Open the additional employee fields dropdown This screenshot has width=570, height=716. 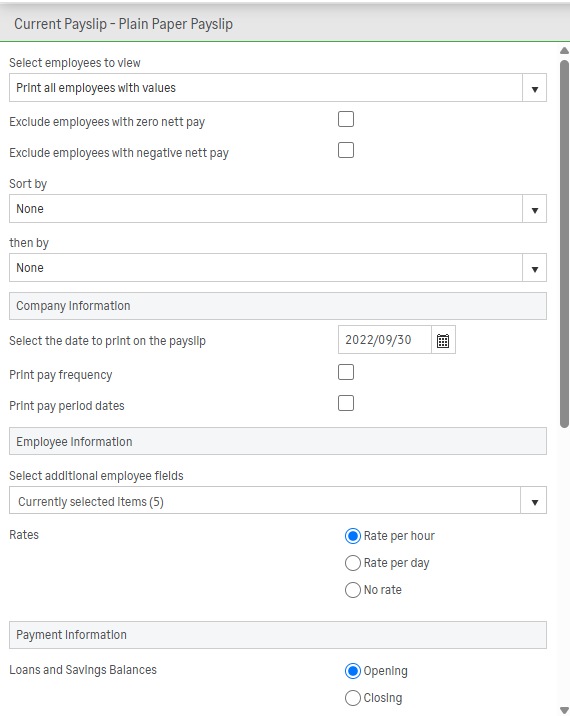coord(278,500)
